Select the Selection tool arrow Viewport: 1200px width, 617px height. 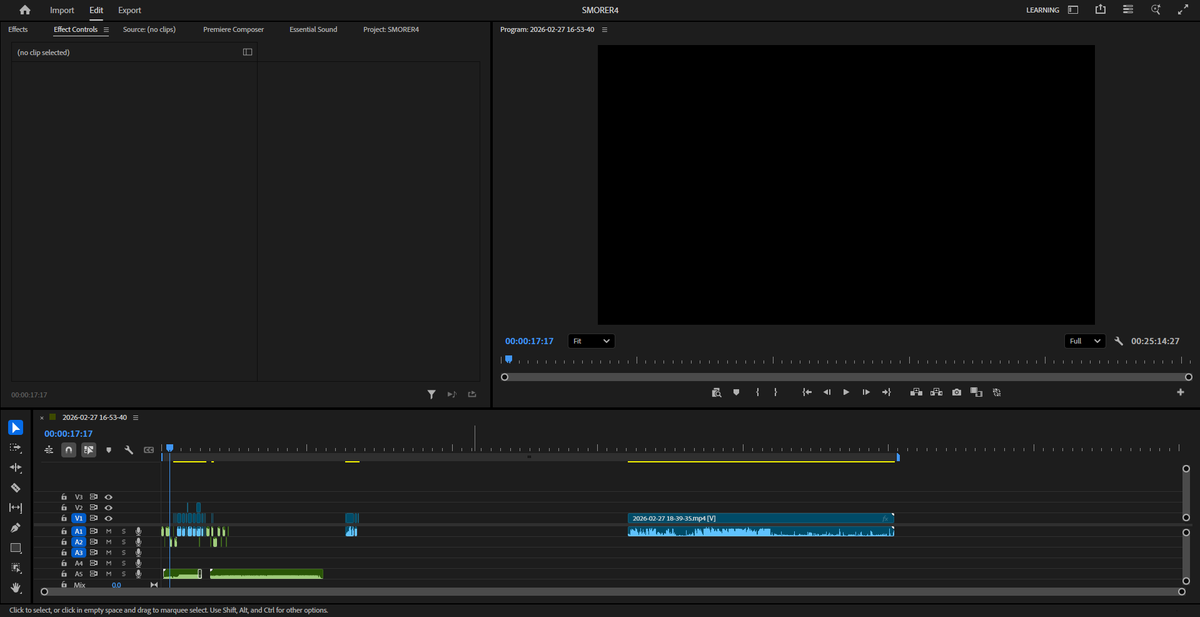click(15, 428)
